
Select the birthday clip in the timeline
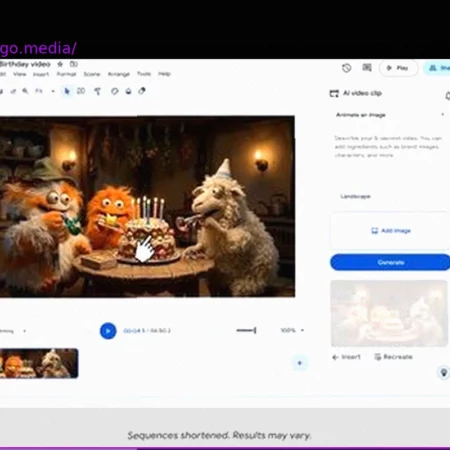coord(39,363)
